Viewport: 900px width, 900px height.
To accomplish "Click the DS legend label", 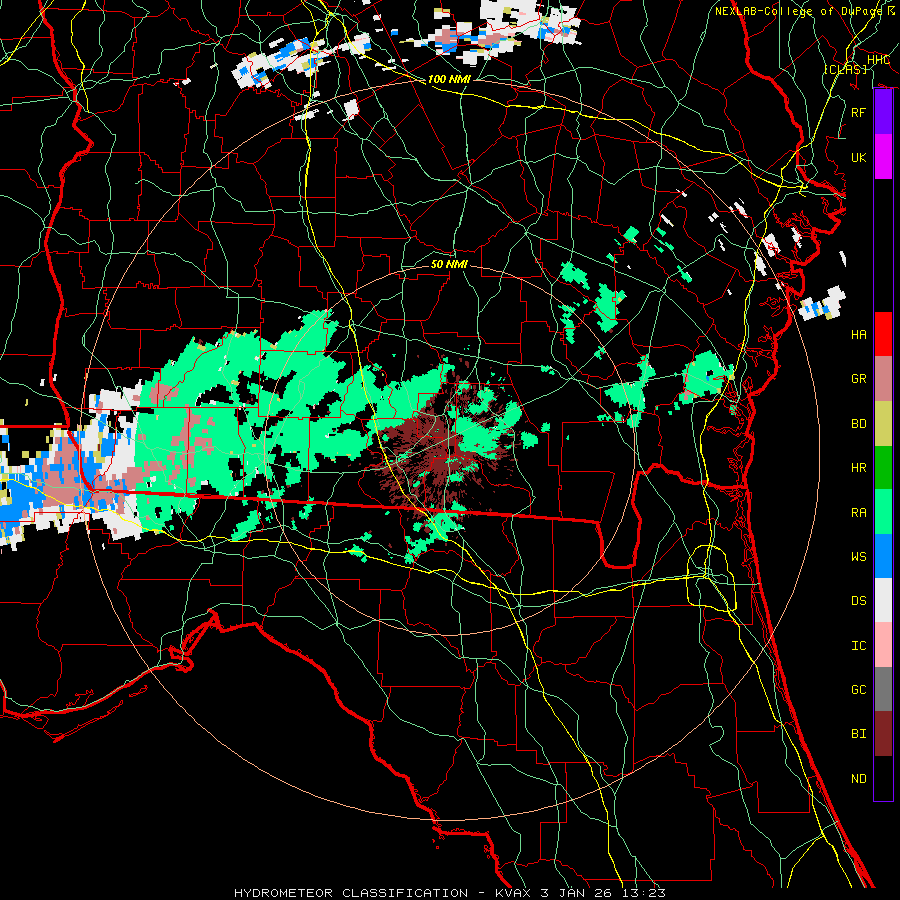I will (859, 600).
